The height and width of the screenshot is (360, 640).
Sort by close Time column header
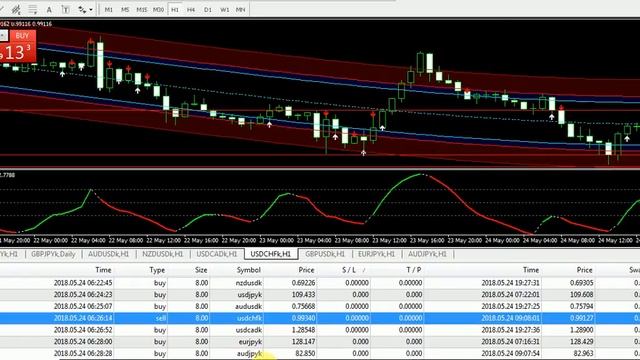[531, 270]
